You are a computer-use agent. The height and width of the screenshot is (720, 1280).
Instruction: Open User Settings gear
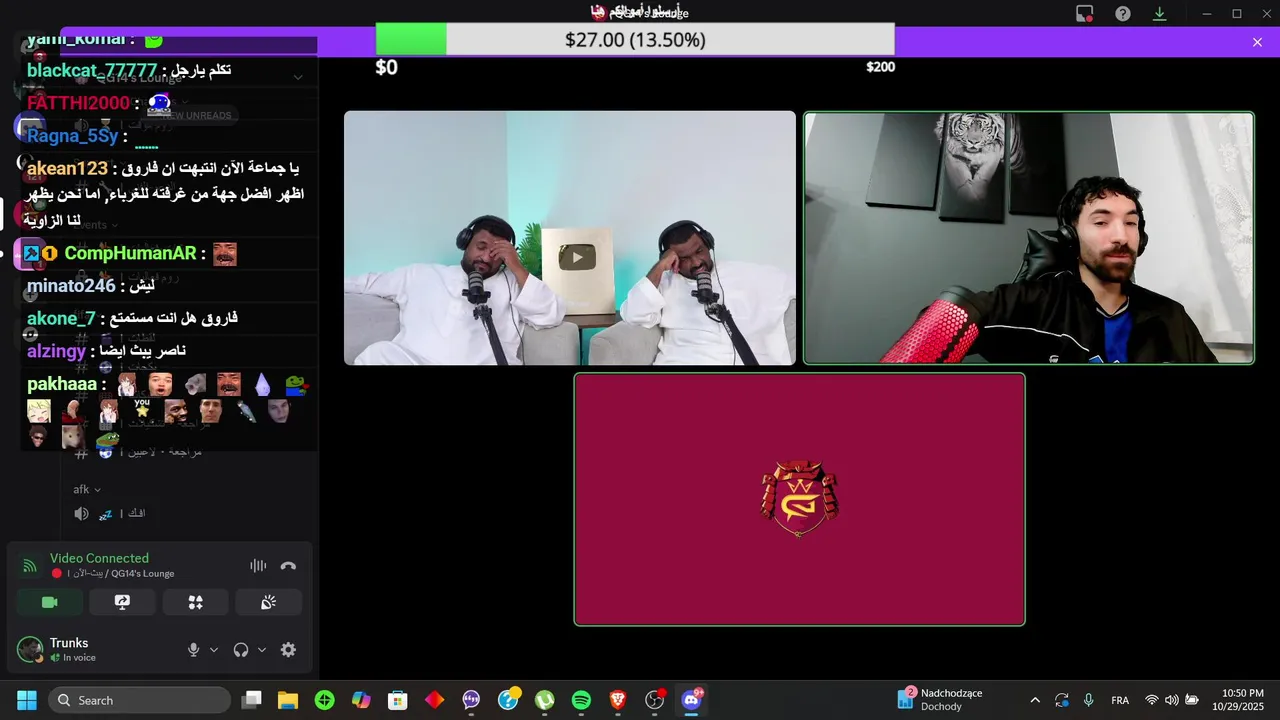[288, 650]
